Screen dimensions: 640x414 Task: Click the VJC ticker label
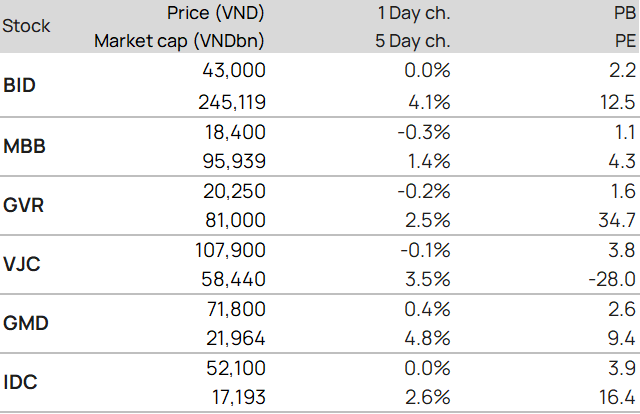pos(21,265)
